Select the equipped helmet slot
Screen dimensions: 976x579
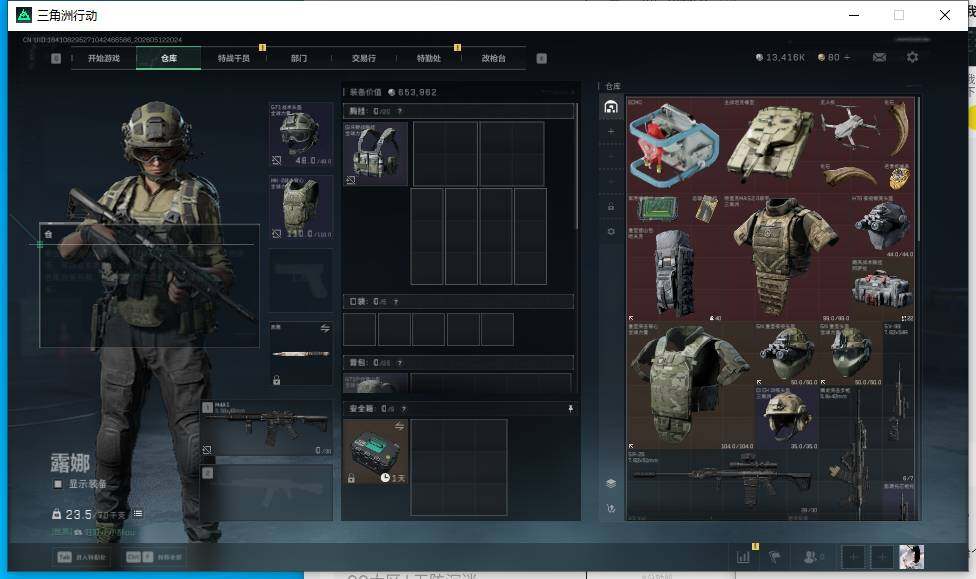pos(301,135)
